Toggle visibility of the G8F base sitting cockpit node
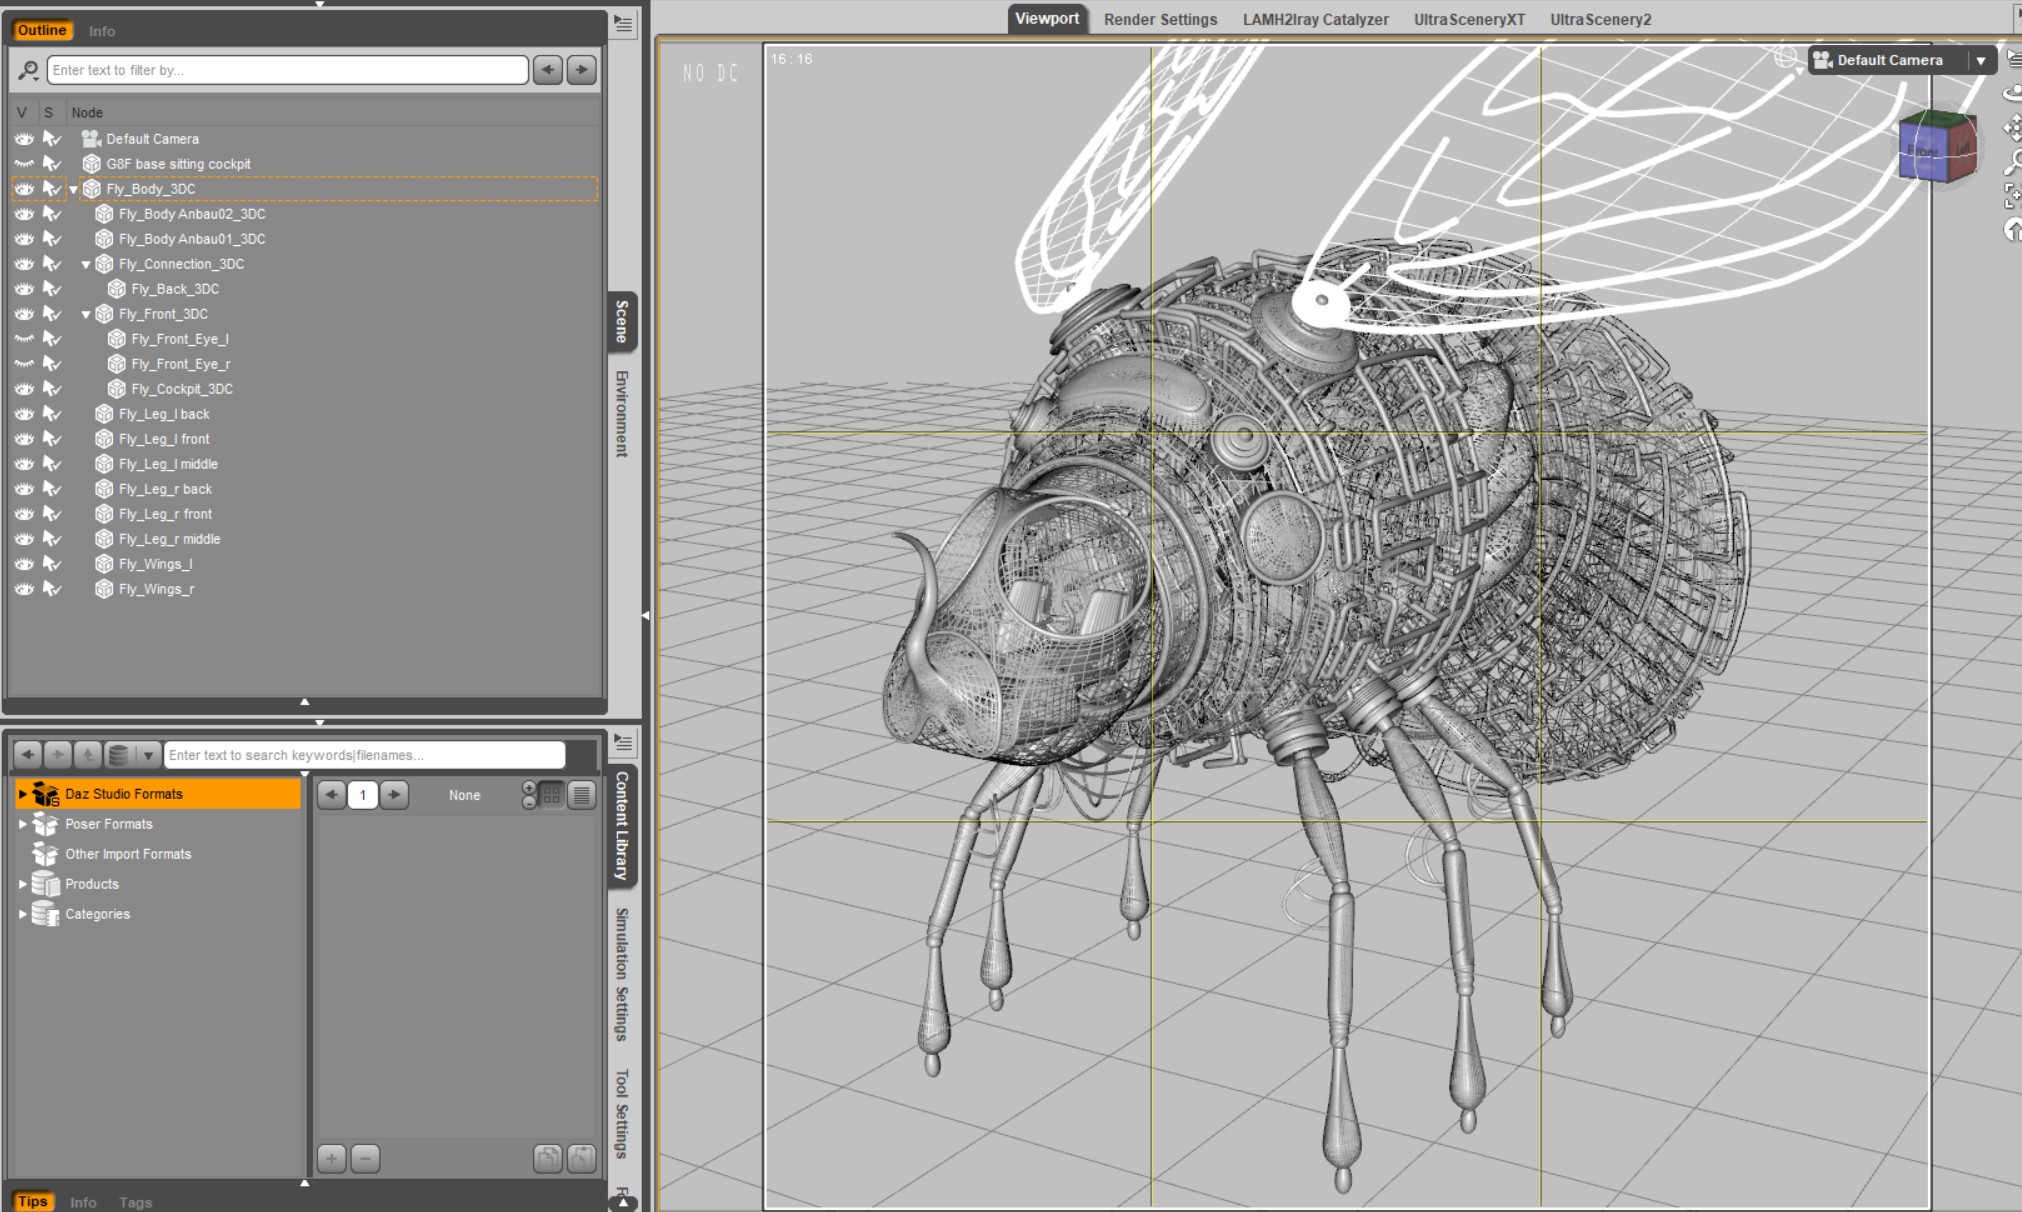The width and height of the screenshot is (2022, 1212). [24, 164]
